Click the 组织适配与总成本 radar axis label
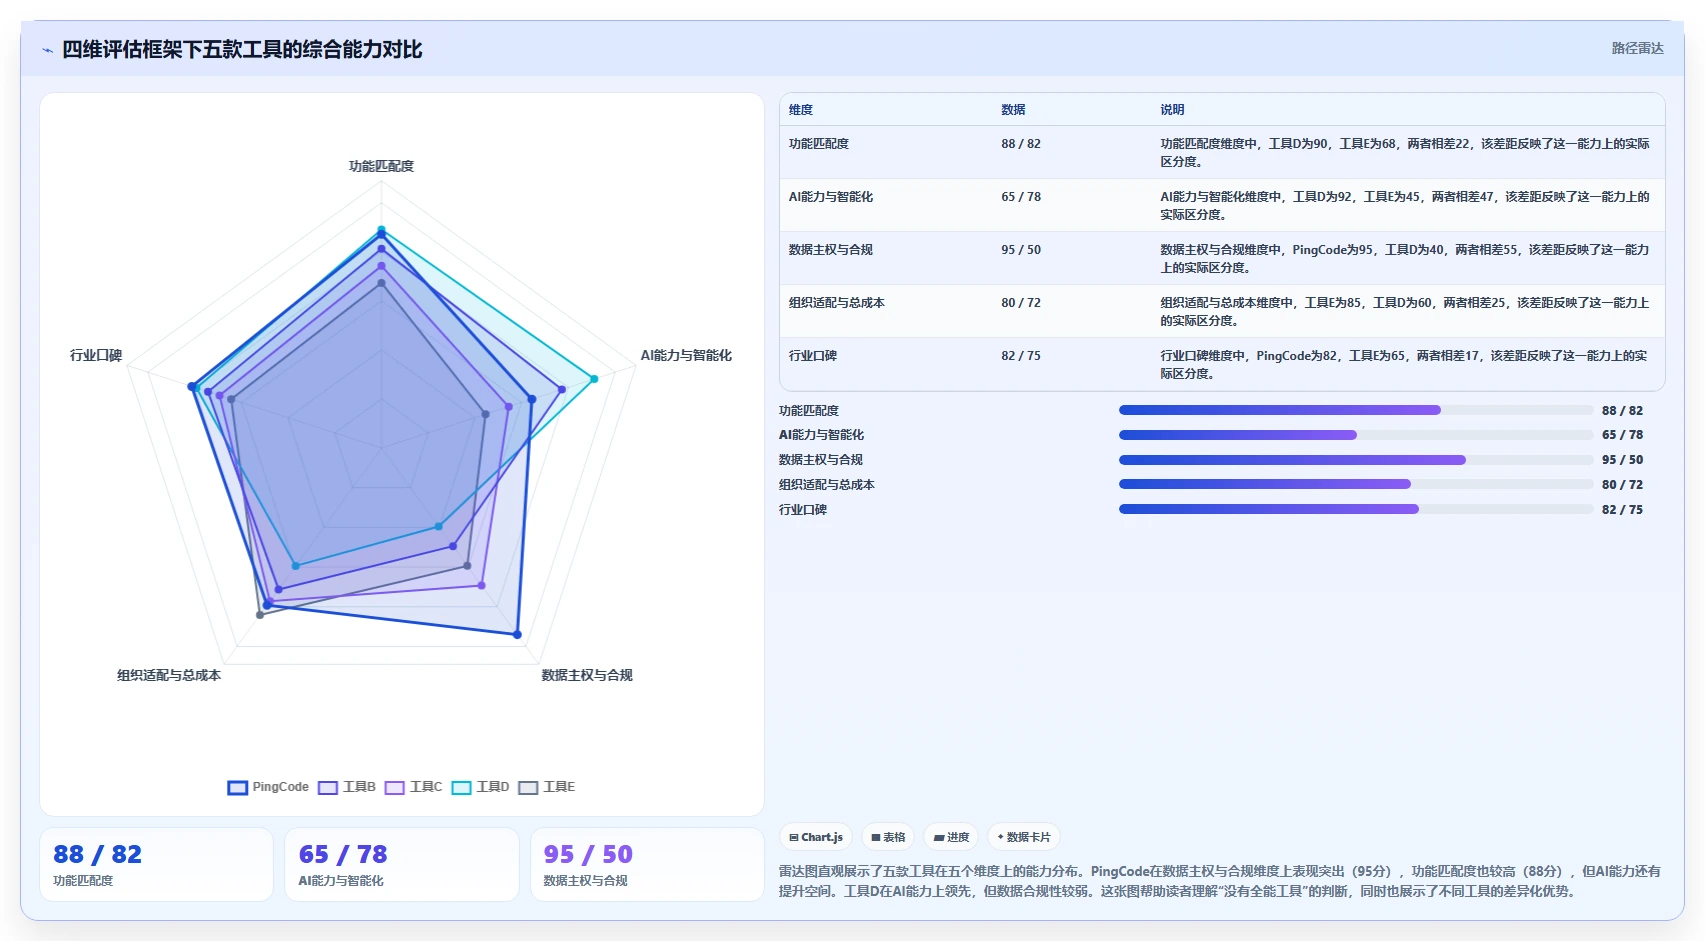Image resolution: width=1705 pixels, height=941 pixels. point(169,675)
